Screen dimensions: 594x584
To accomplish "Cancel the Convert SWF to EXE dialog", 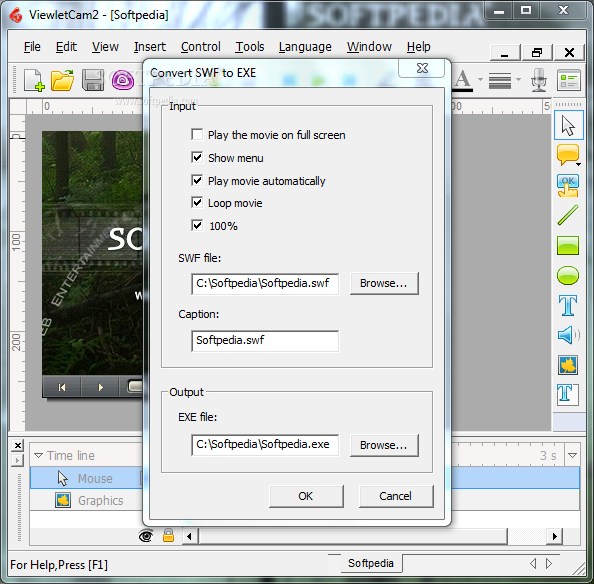I will (395, 496).
